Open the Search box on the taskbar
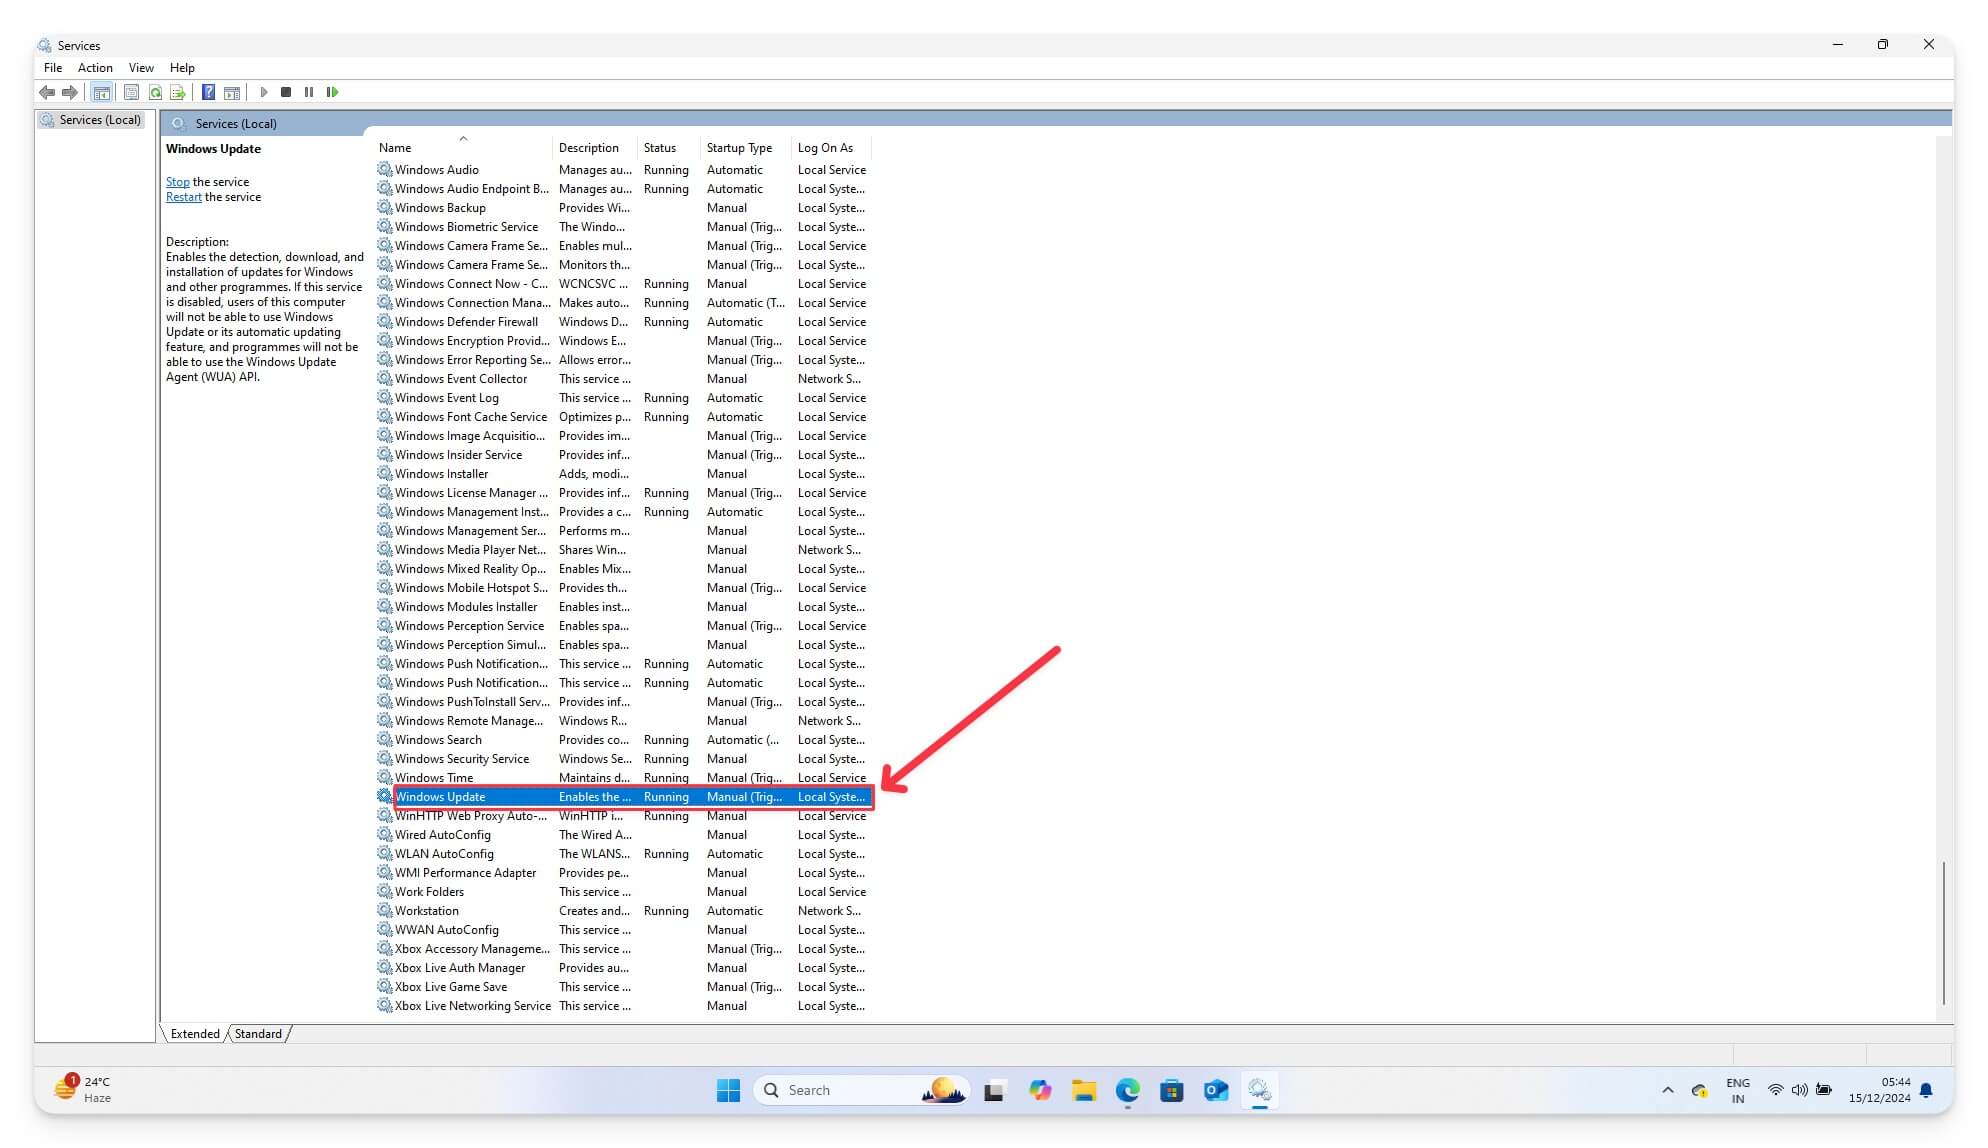 point(860,1089)
